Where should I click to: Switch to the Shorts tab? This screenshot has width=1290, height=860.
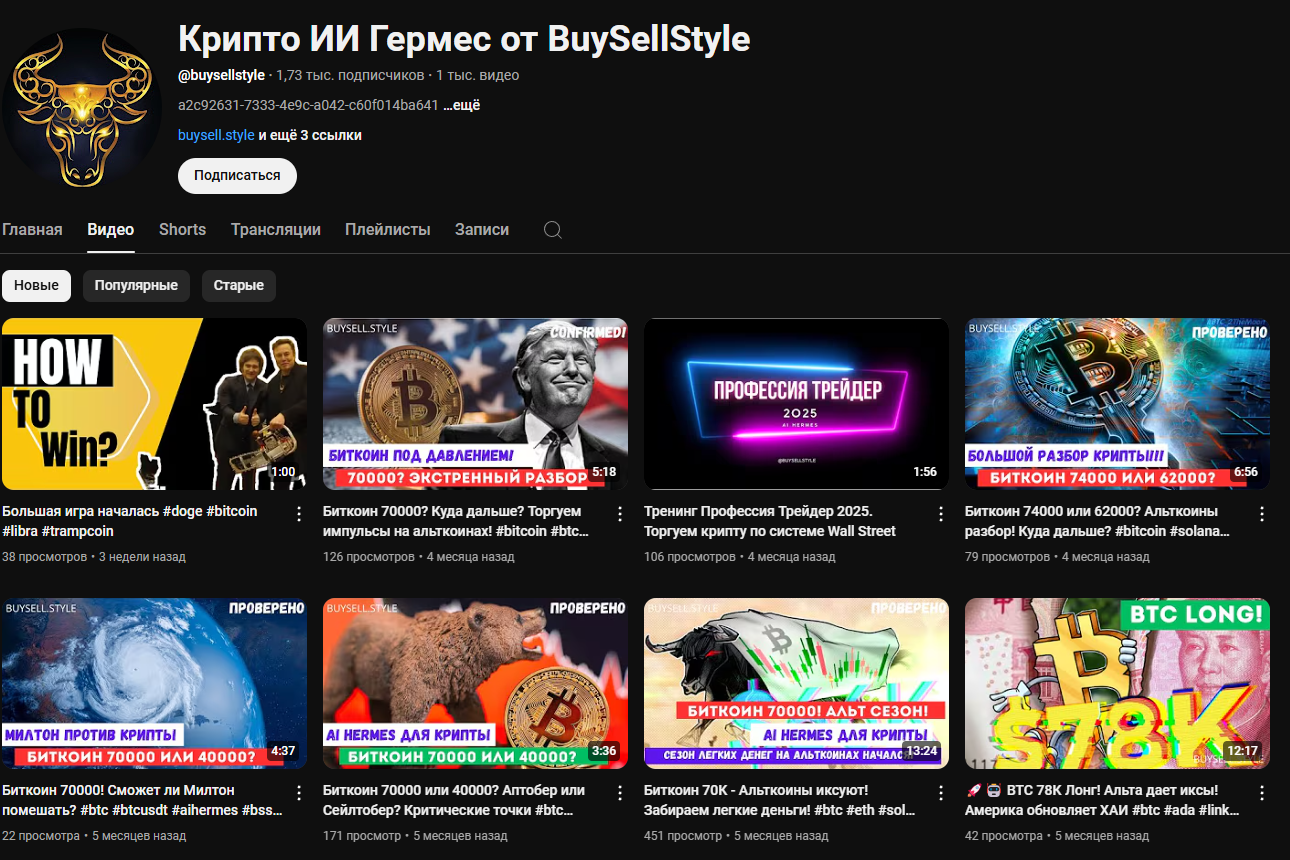(182, 230)
